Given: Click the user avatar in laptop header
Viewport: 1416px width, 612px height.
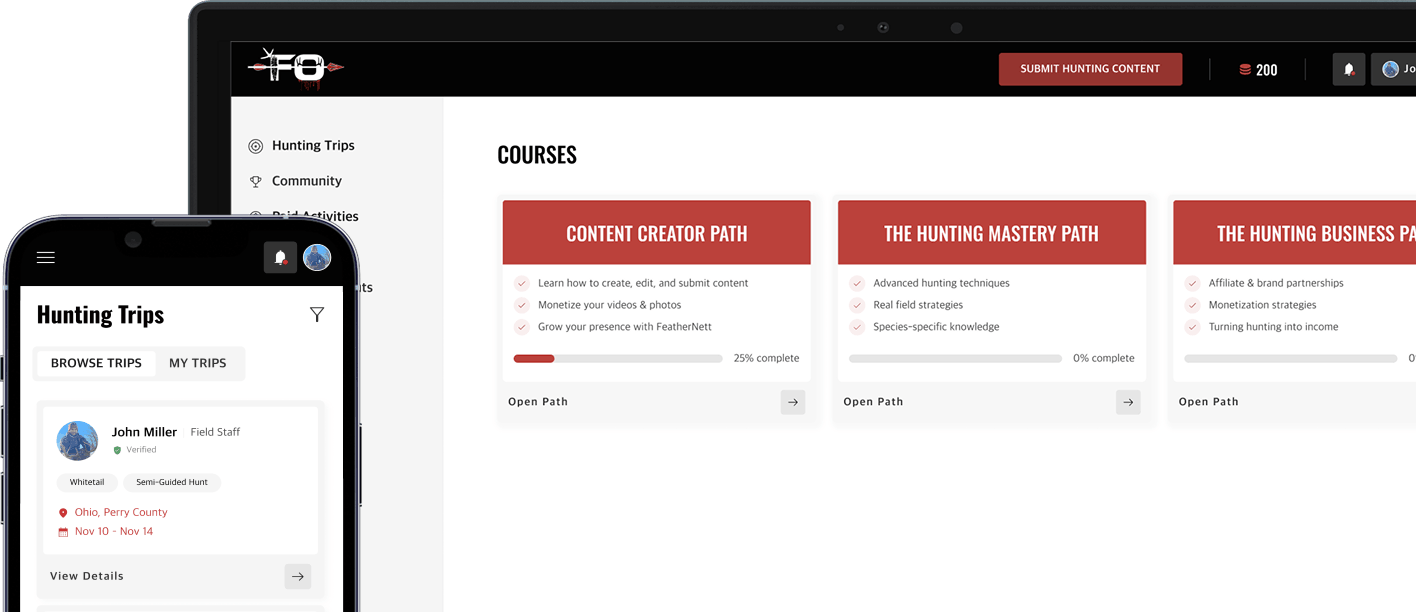Looking at the screenshot, I should pyautogui.click(x=1390, y=69).
